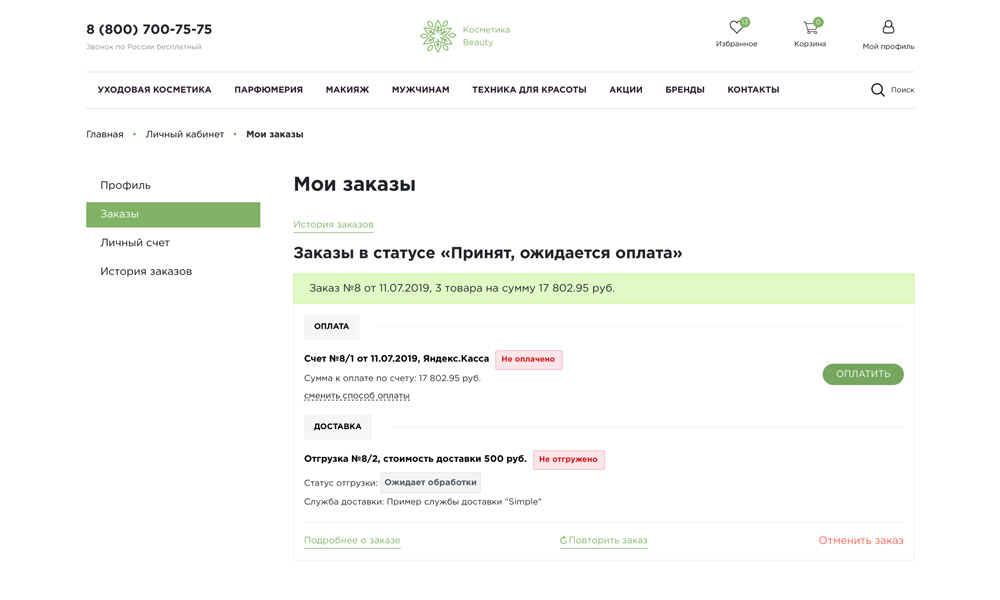Click Отменить заказ to cancel order

click(x=860, y=540)
